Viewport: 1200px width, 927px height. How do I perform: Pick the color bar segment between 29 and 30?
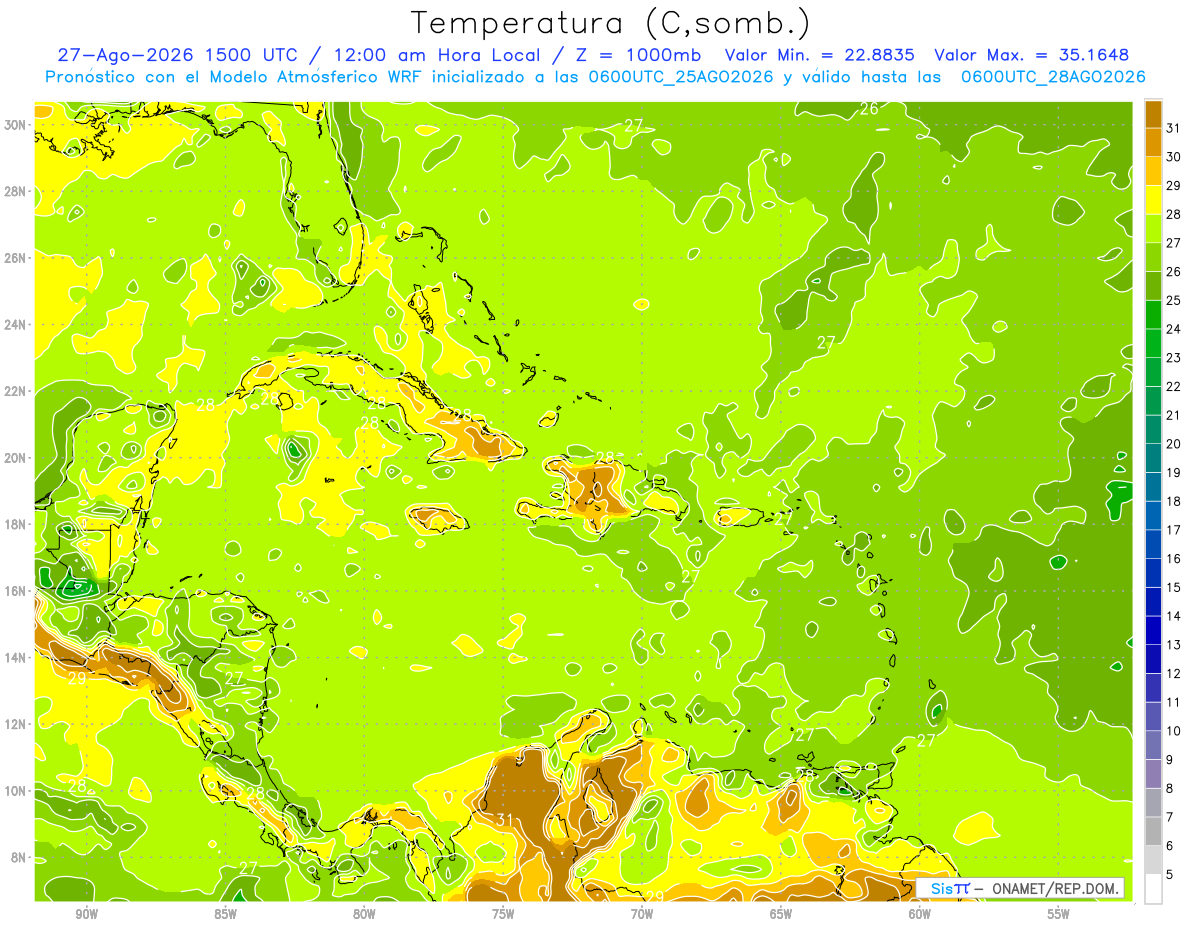(x=1153, y=171)
